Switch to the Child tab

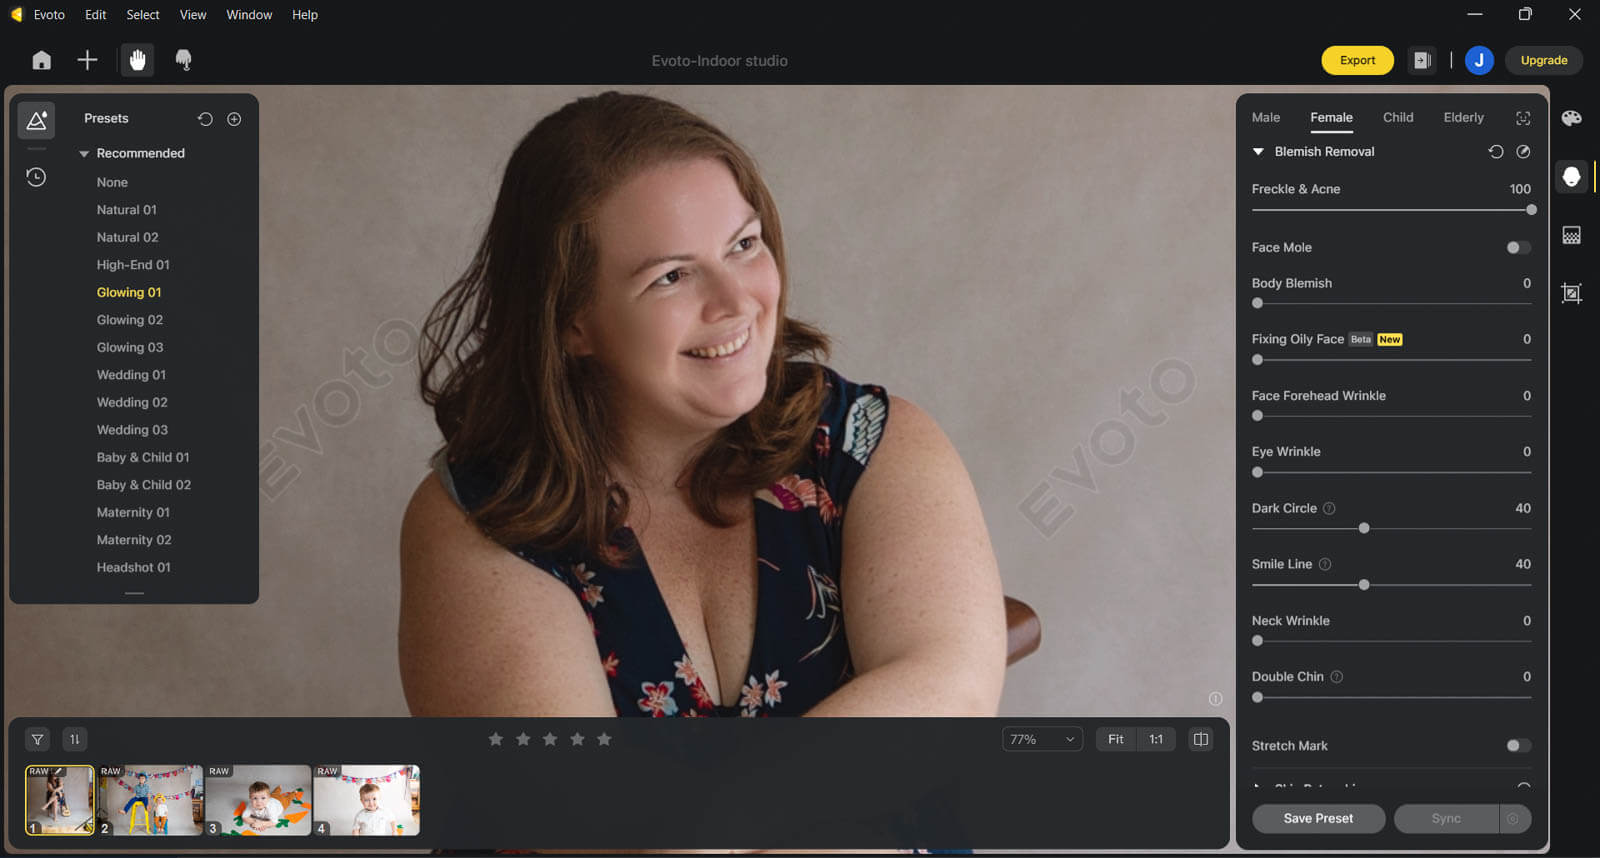1397,118
